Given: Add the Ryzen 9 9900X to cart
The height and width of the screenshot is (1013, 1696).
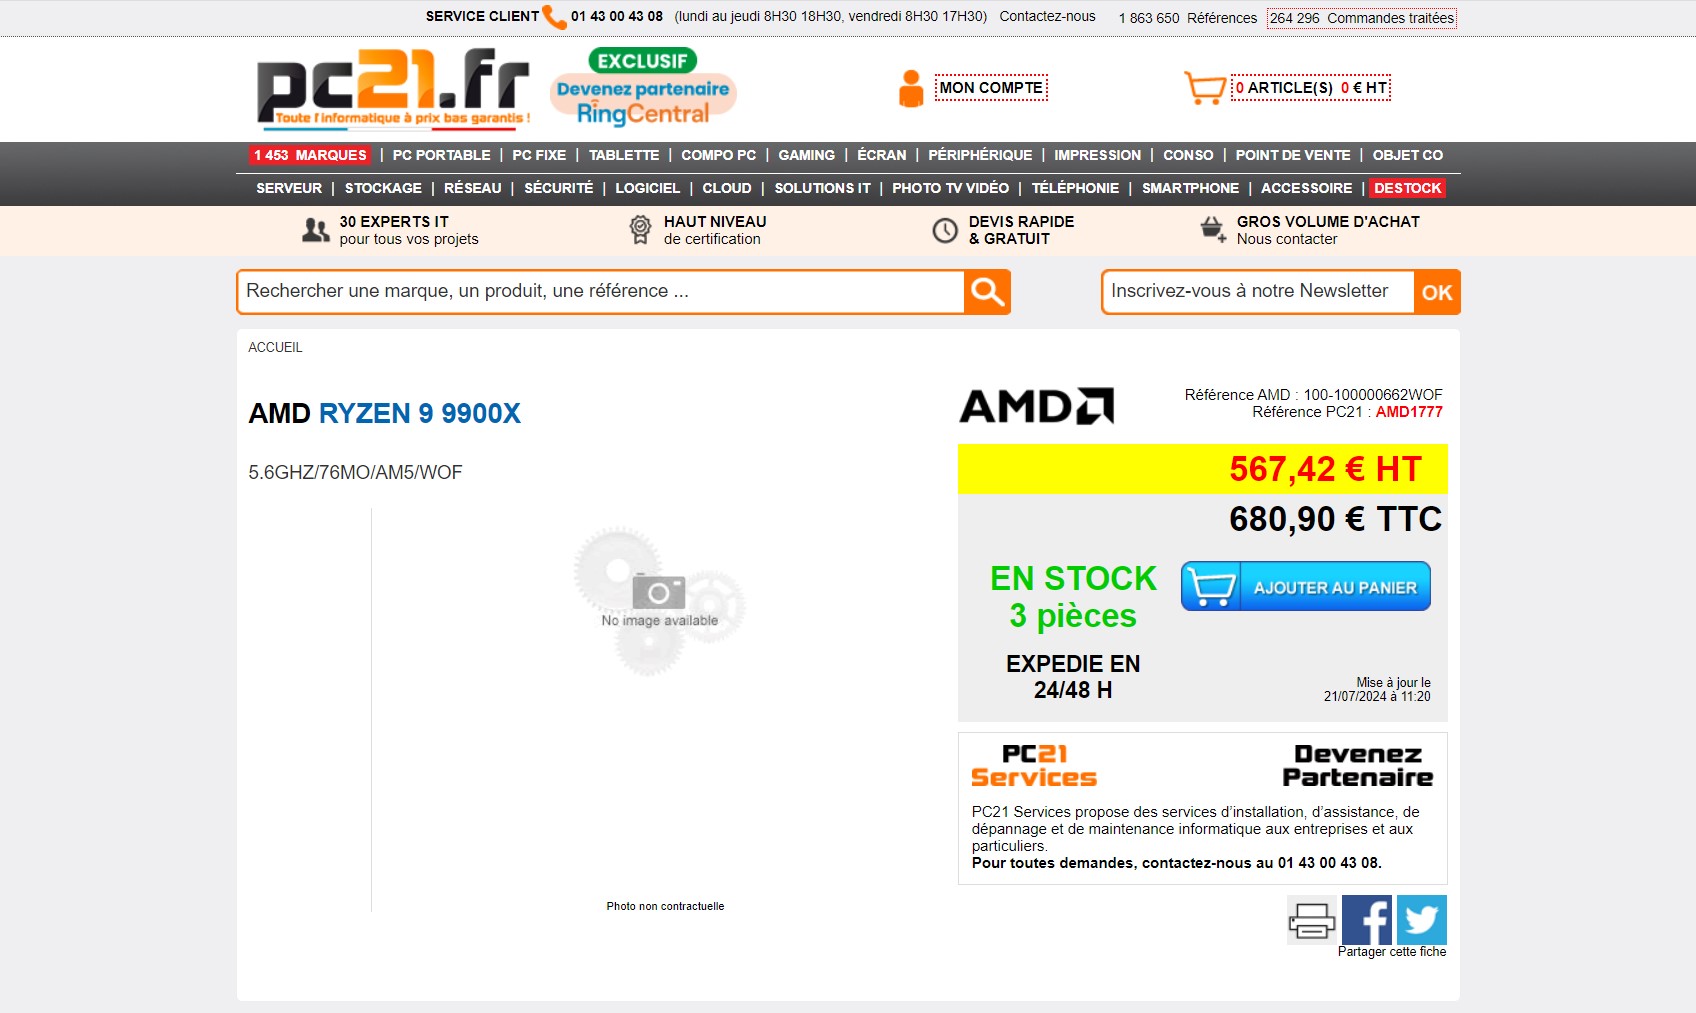Looking at the screenshot, I should (x=1306, y=587).
